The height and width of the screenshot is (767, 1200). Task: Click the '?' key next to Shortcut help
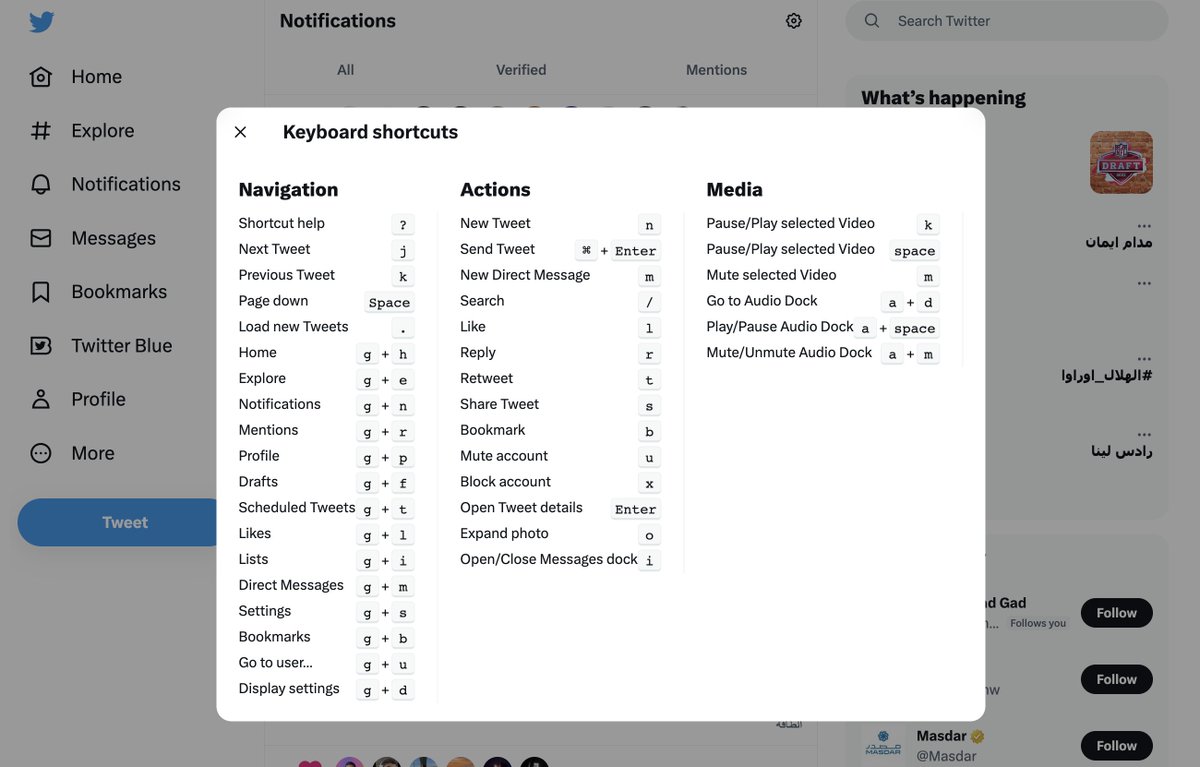[402, 225]
